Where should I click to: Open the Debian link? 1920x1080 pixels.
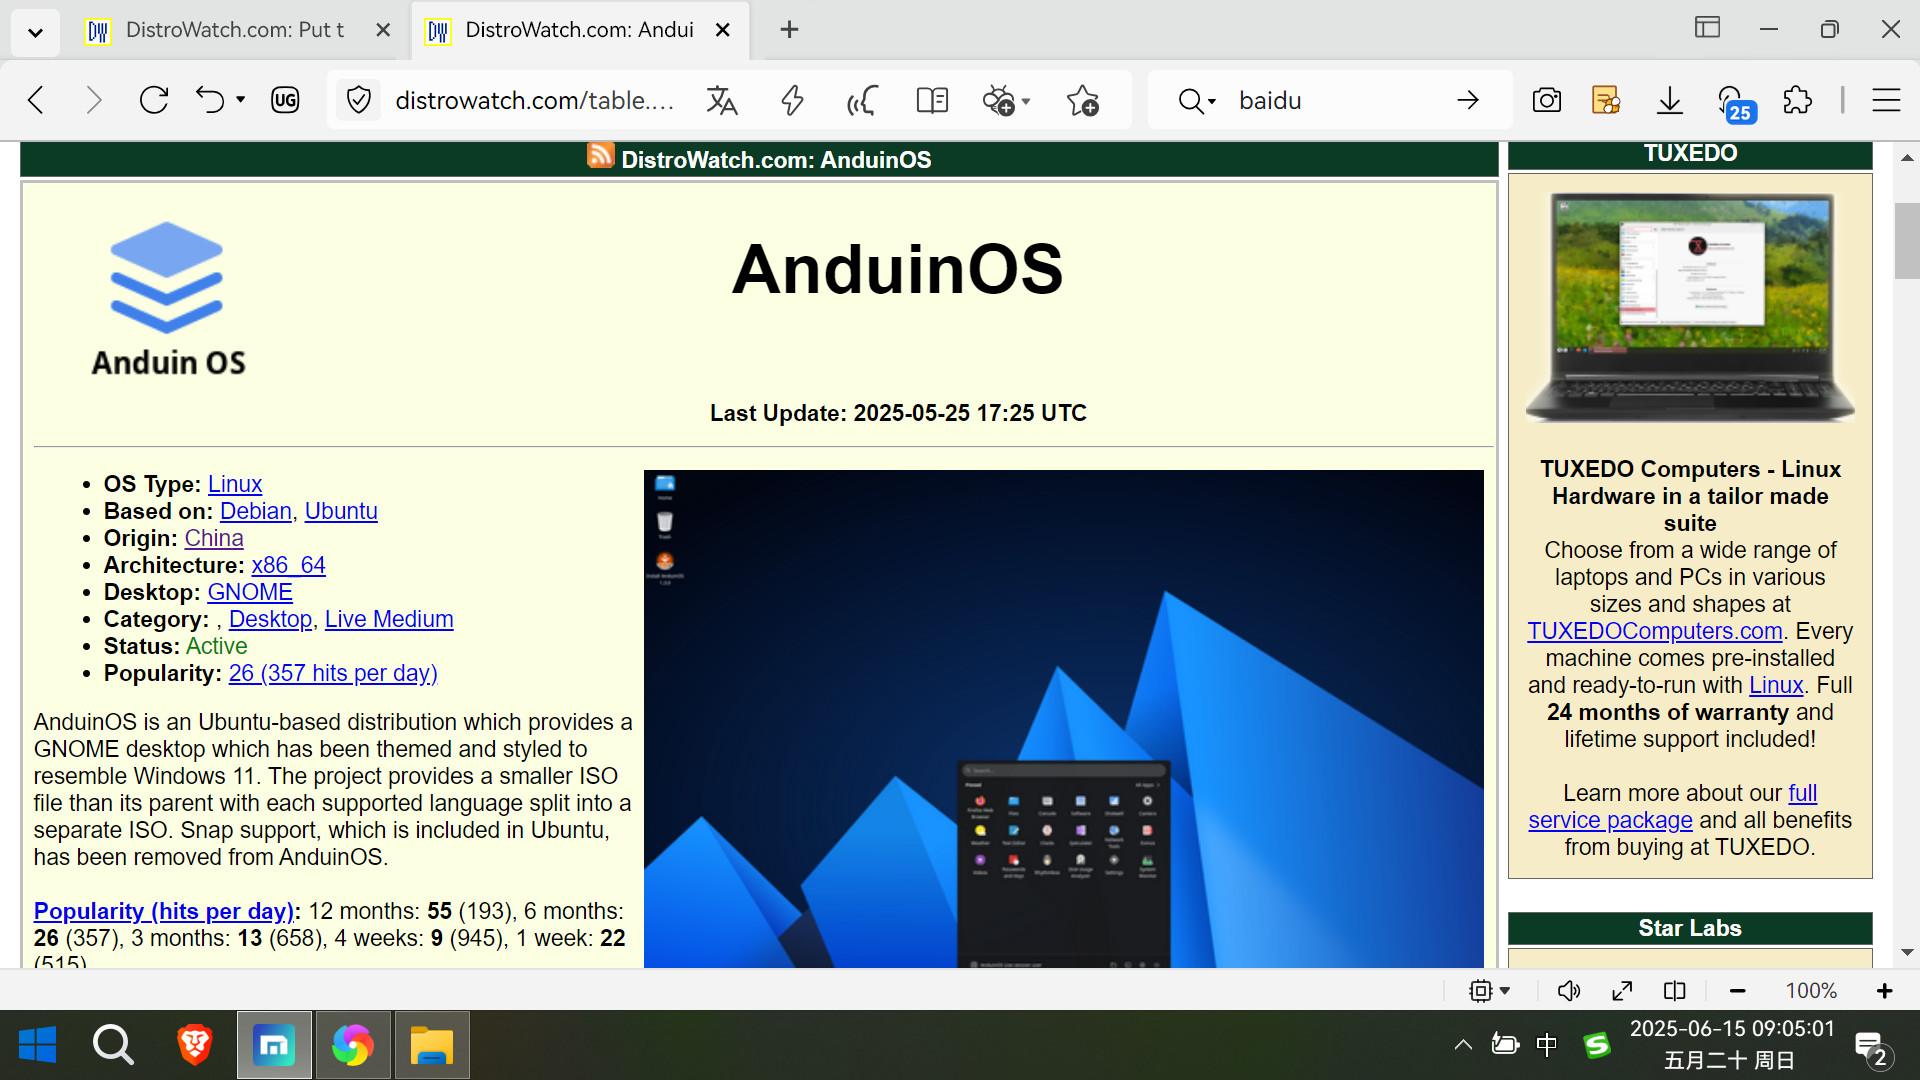click(x=256, y=511)
